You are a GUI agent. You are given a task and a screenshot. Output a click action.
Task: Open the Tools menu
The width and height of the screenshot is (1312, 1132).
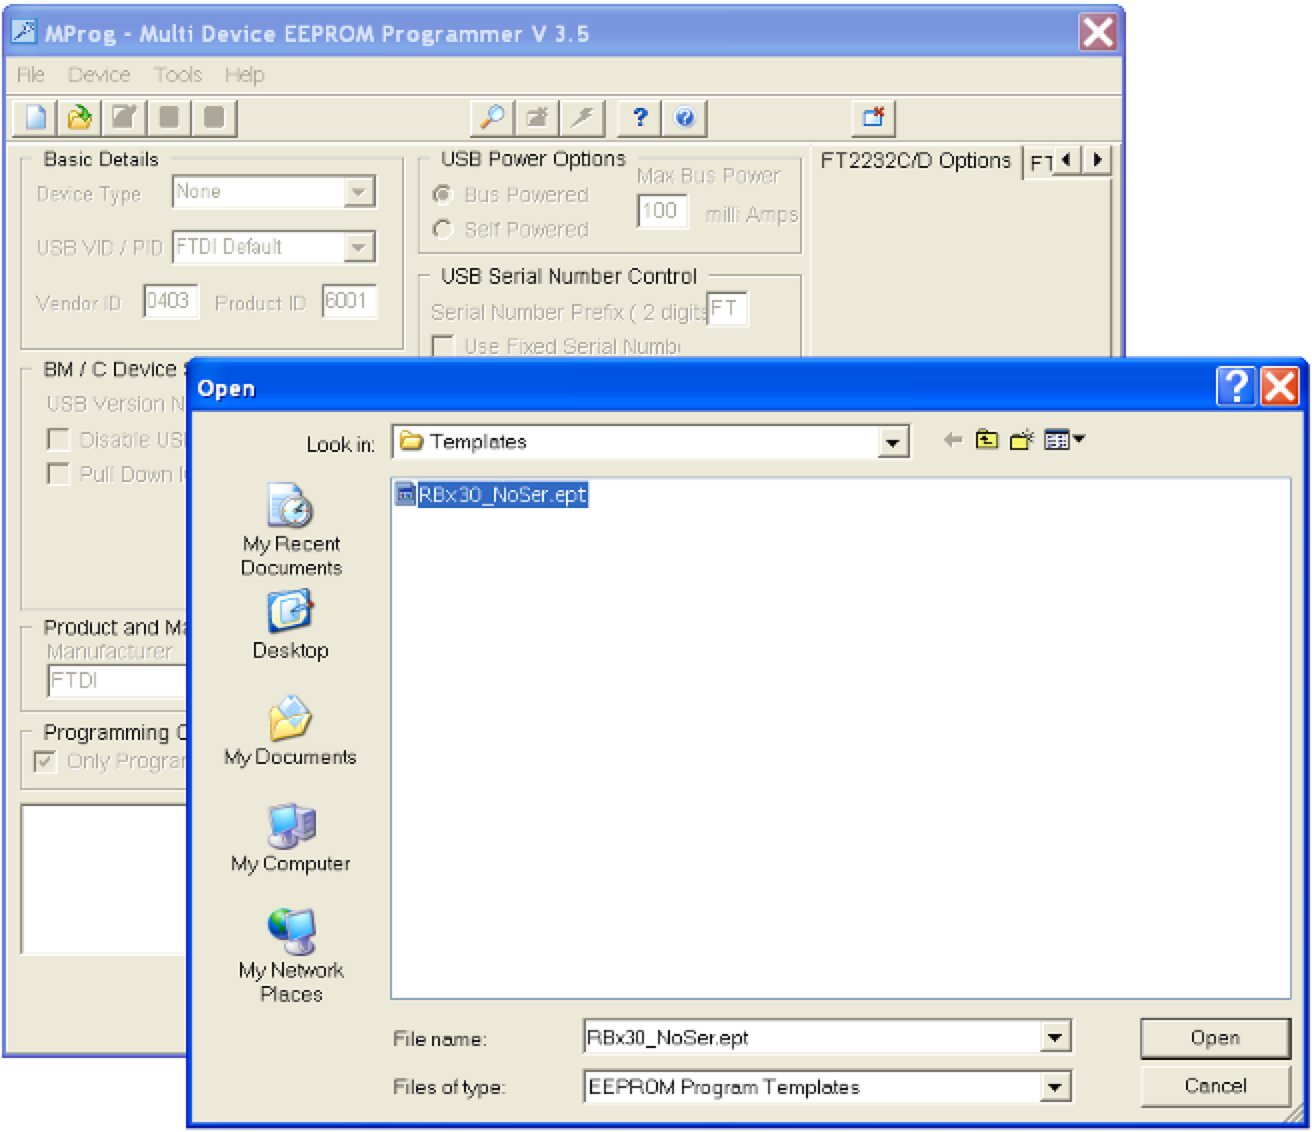178,75
